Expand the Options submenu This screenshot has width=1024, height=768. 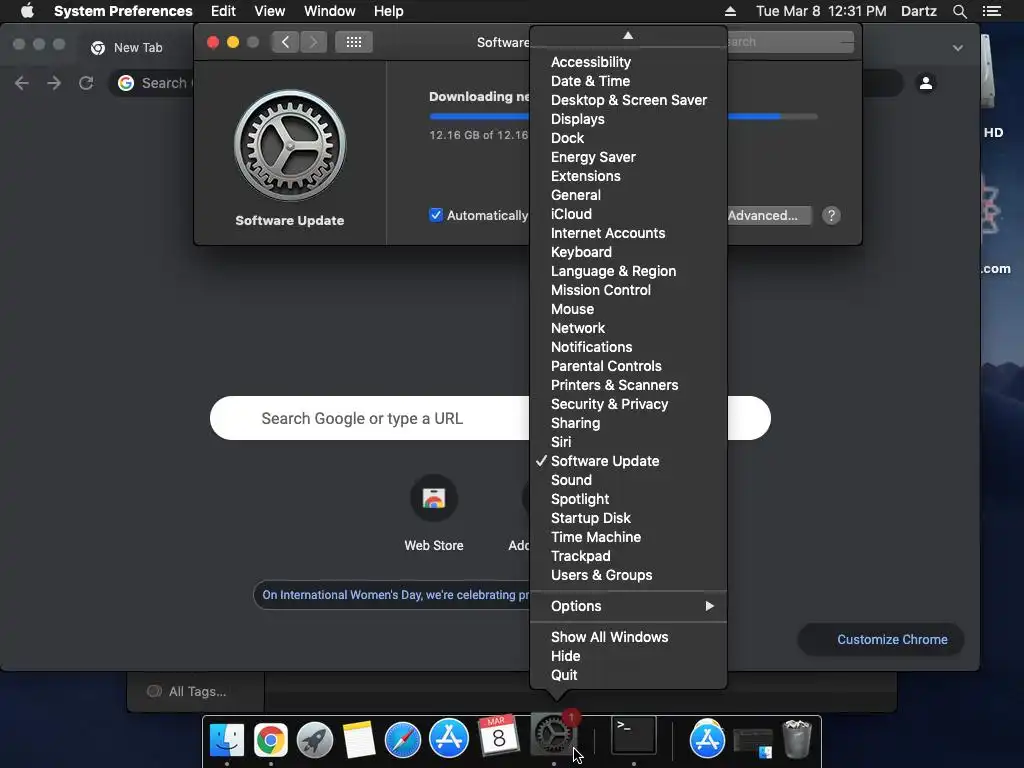tap(628, 606)
